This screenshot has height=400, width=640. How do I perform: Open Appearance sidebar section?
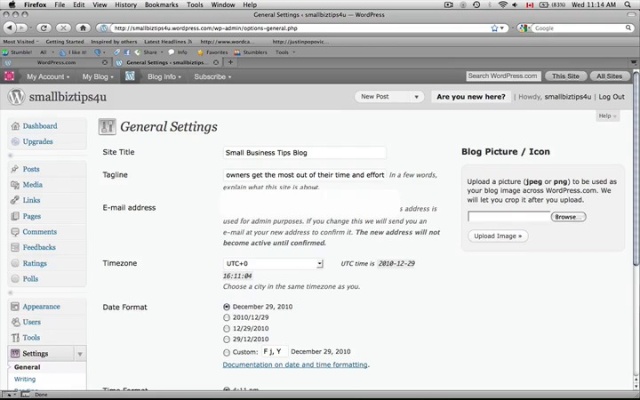pos(41,307)
